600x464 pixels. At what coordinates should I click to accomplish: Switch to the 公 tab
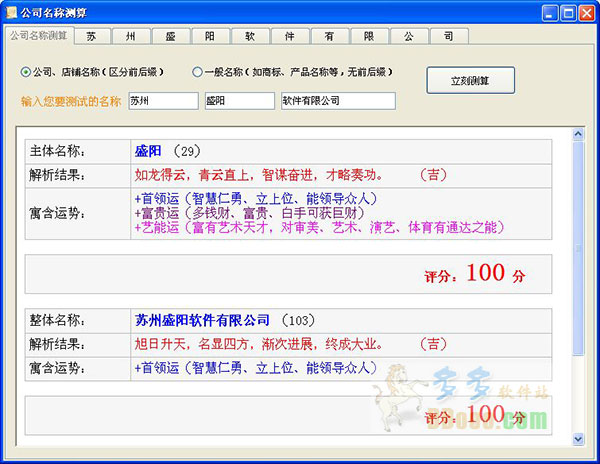click(x=409, y=36)
